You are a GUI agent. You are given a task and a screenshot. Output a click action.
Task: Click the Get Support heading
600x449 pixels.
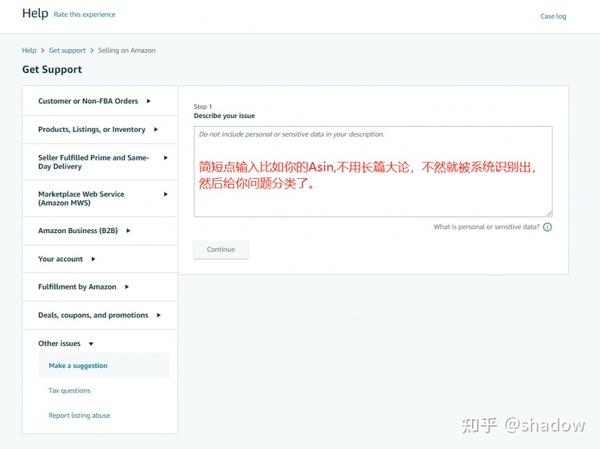pos(52,69)
